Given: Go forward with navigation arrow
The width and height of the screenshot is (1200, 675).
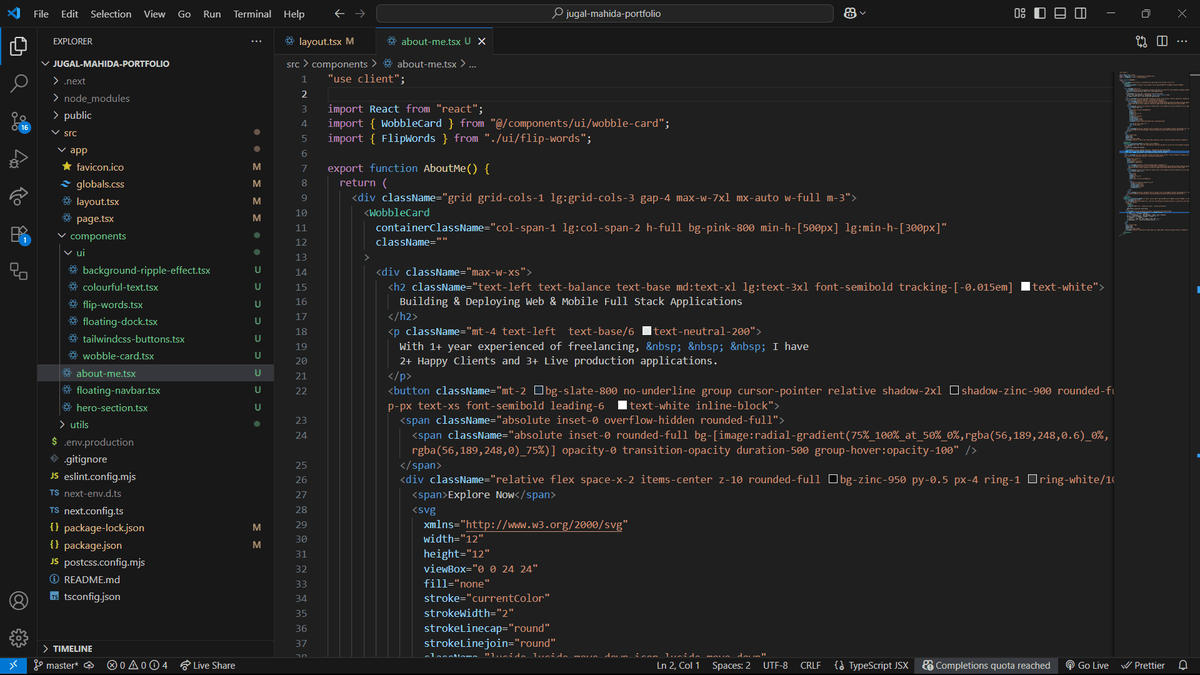Looking at the screenshot, I should (360, 13).
